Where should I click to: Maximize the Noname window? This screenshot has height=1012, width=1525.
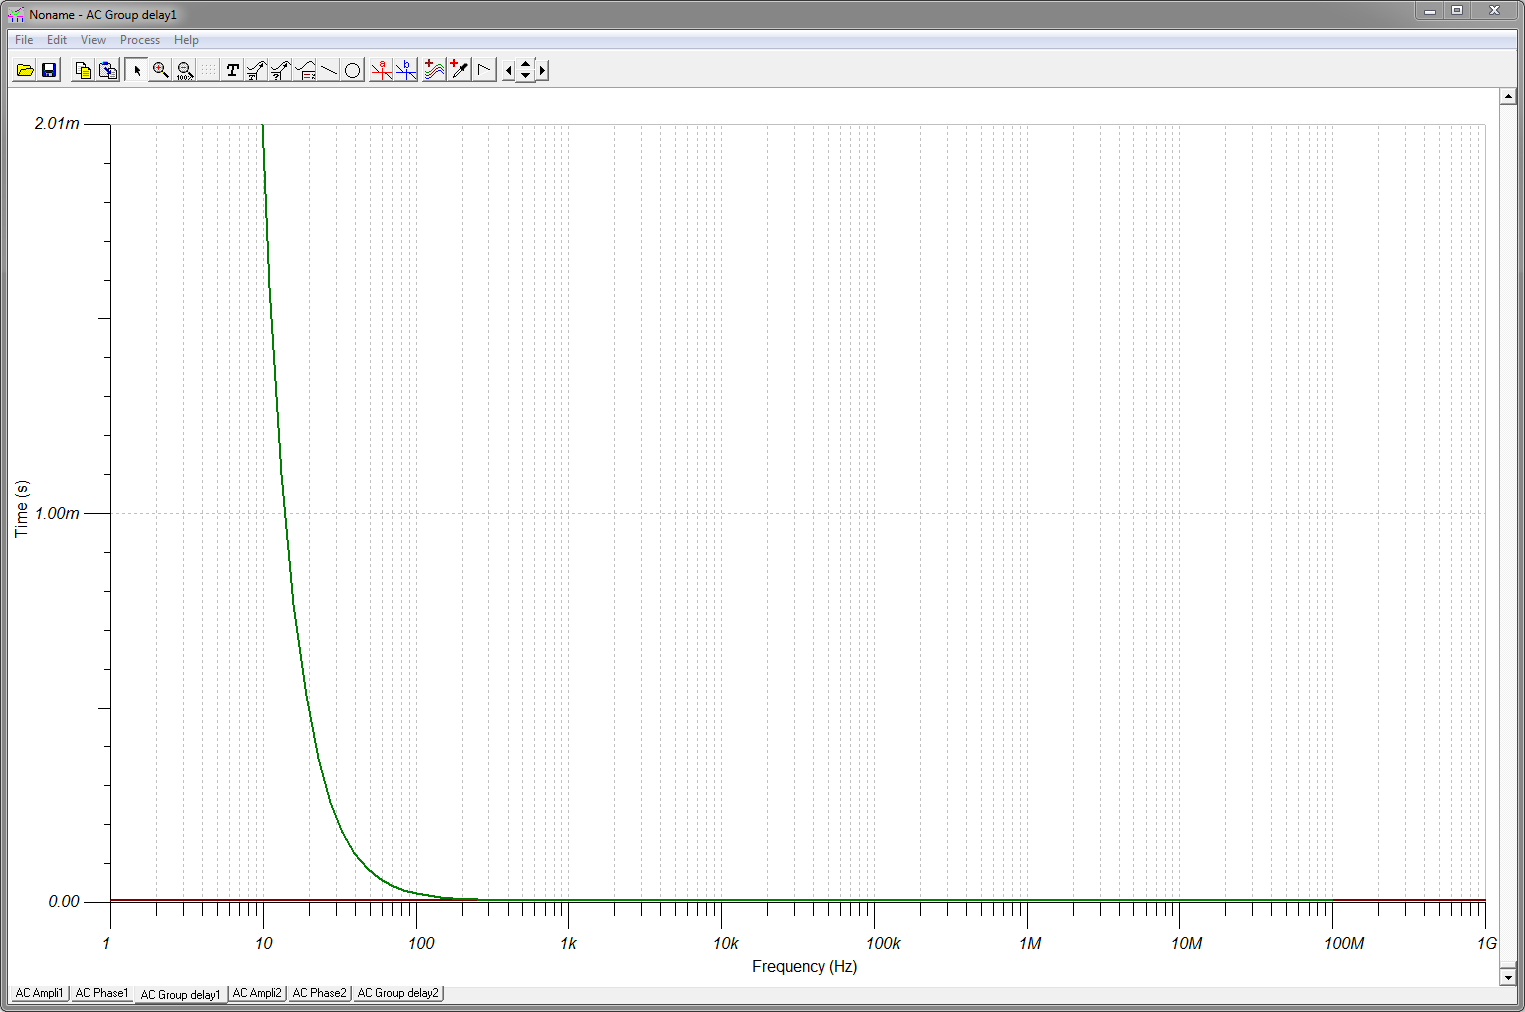(1457, 11)
